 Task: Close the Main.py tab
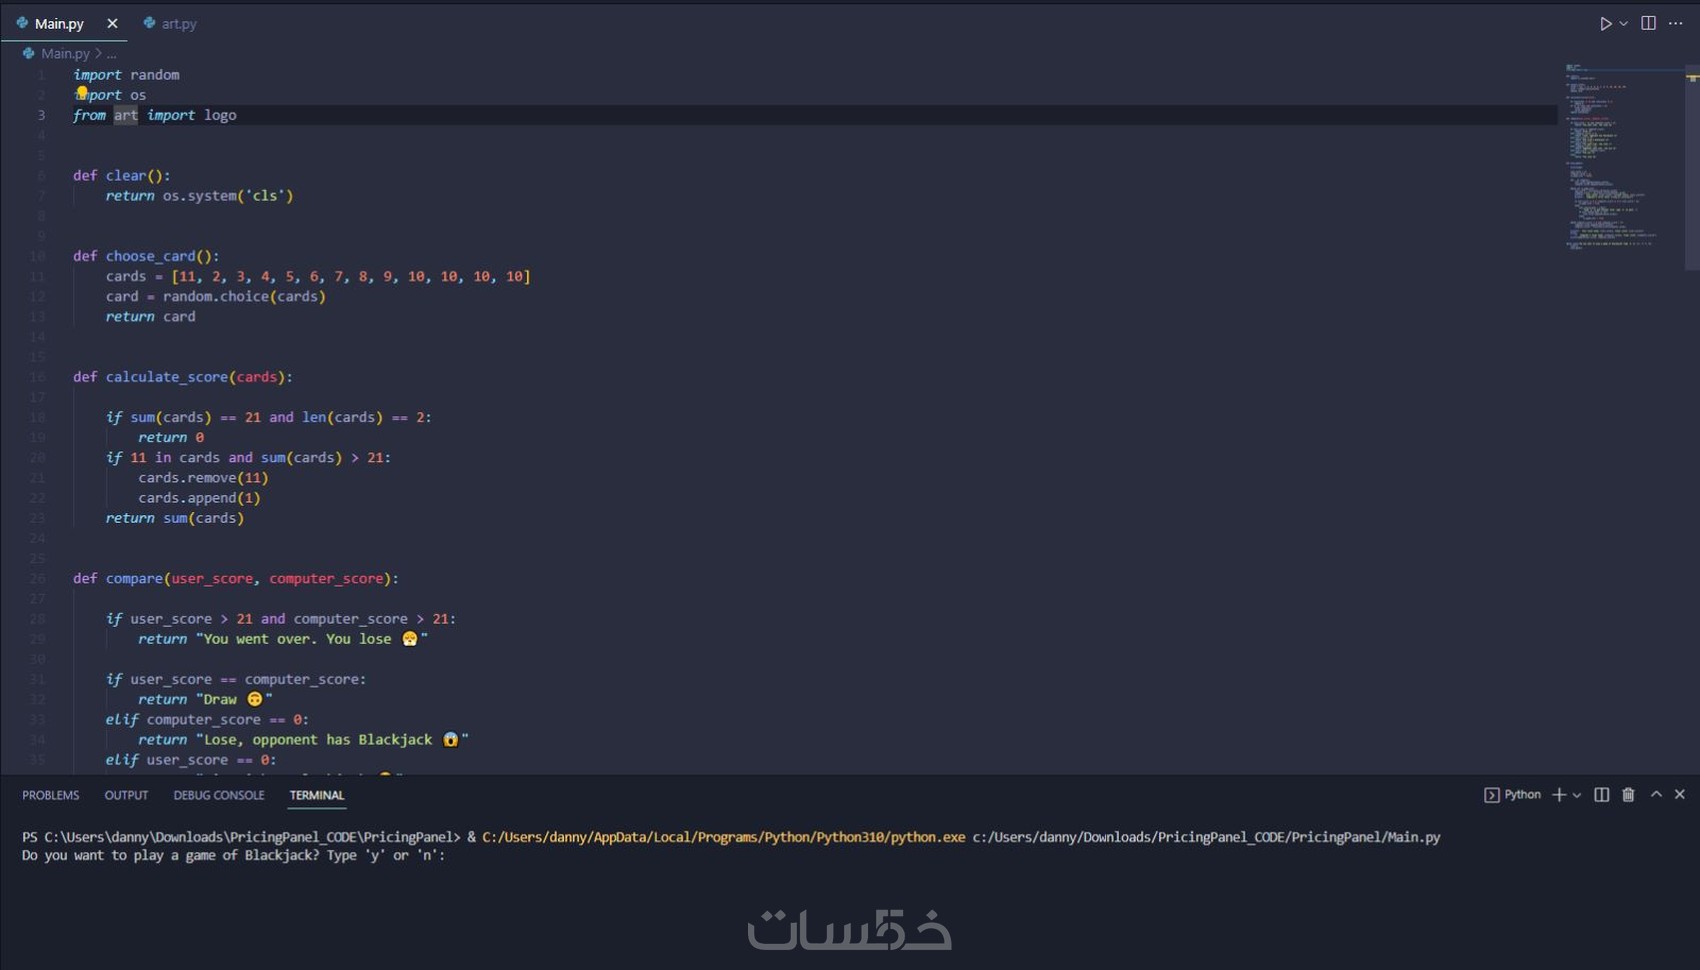(x=112, y=23)
